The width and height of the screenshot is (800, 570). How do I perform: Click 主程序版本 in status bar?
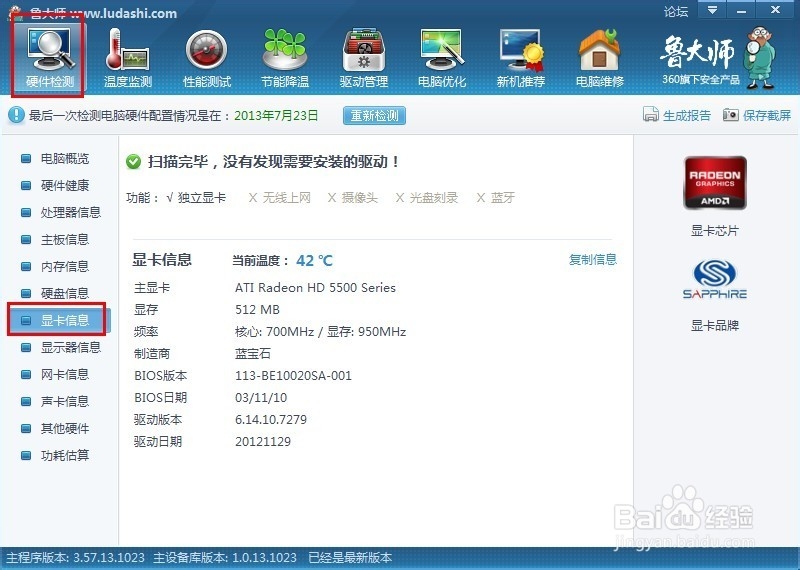tap(75, 557)
